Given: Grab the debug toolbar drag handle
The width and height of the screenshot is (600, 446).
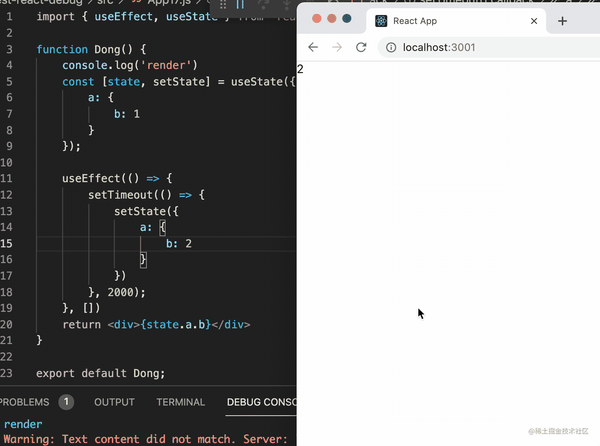Looking at the screenshot, I should [223, 5].
